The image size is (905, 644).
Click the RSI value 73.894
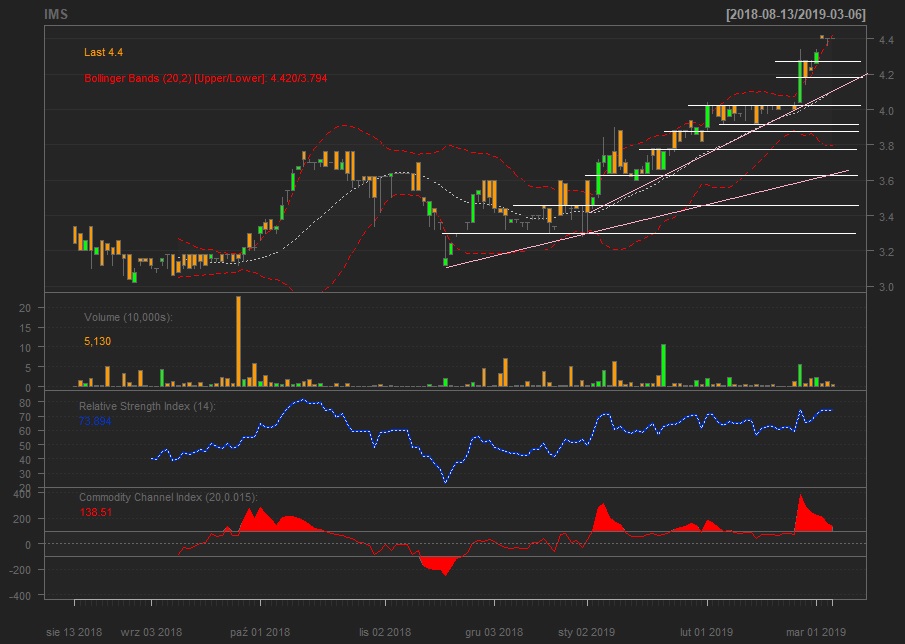[x=95, y=421]
